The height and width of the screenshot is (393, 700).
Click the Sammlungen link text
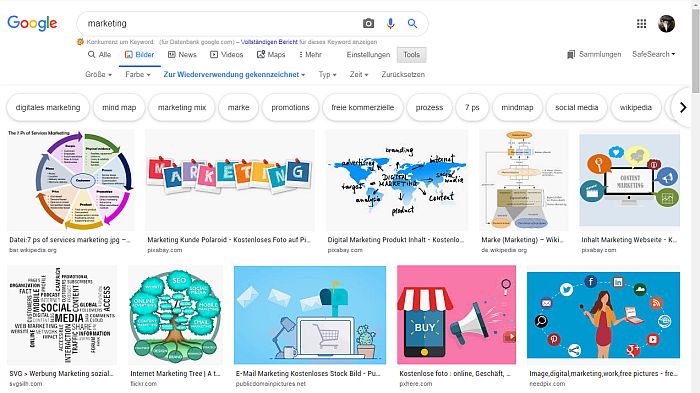coord(600,54)
